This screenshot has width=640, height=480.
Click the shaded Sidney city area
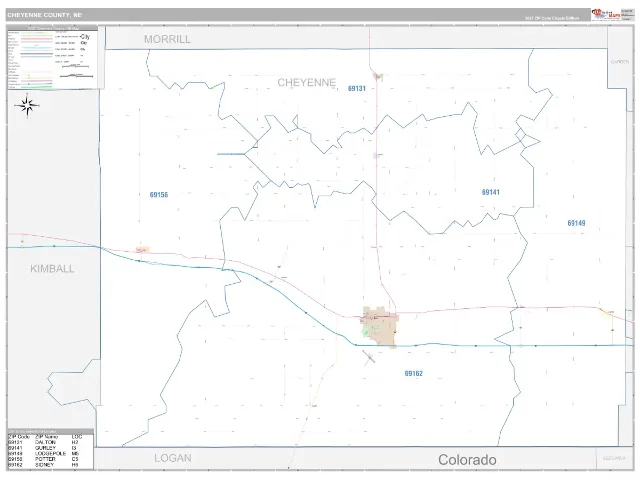[379, 326]
